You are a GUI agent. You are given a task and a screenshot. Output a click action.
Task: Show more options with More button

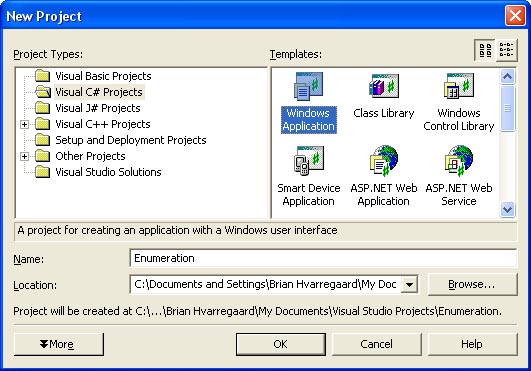pos(59,344)
